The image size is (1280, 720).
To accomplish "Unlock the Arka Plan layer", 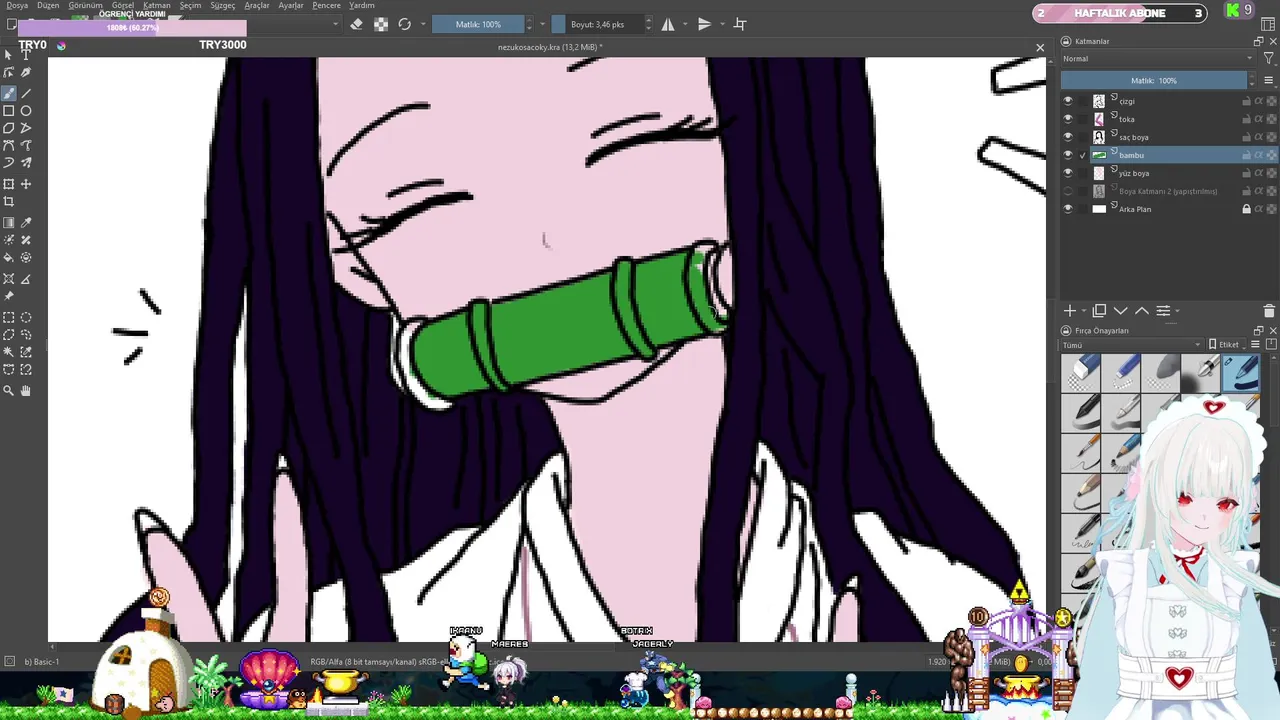I will (1246, 209).
